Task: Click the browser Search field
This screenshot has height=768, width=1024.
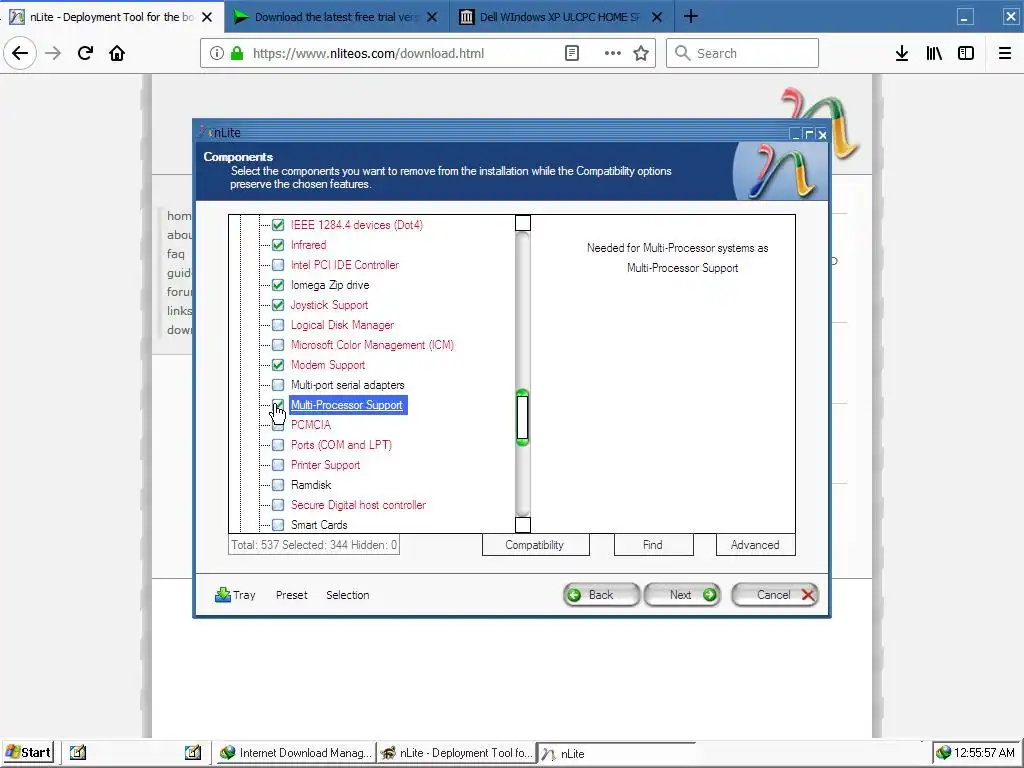Action: tap(743, 53)
